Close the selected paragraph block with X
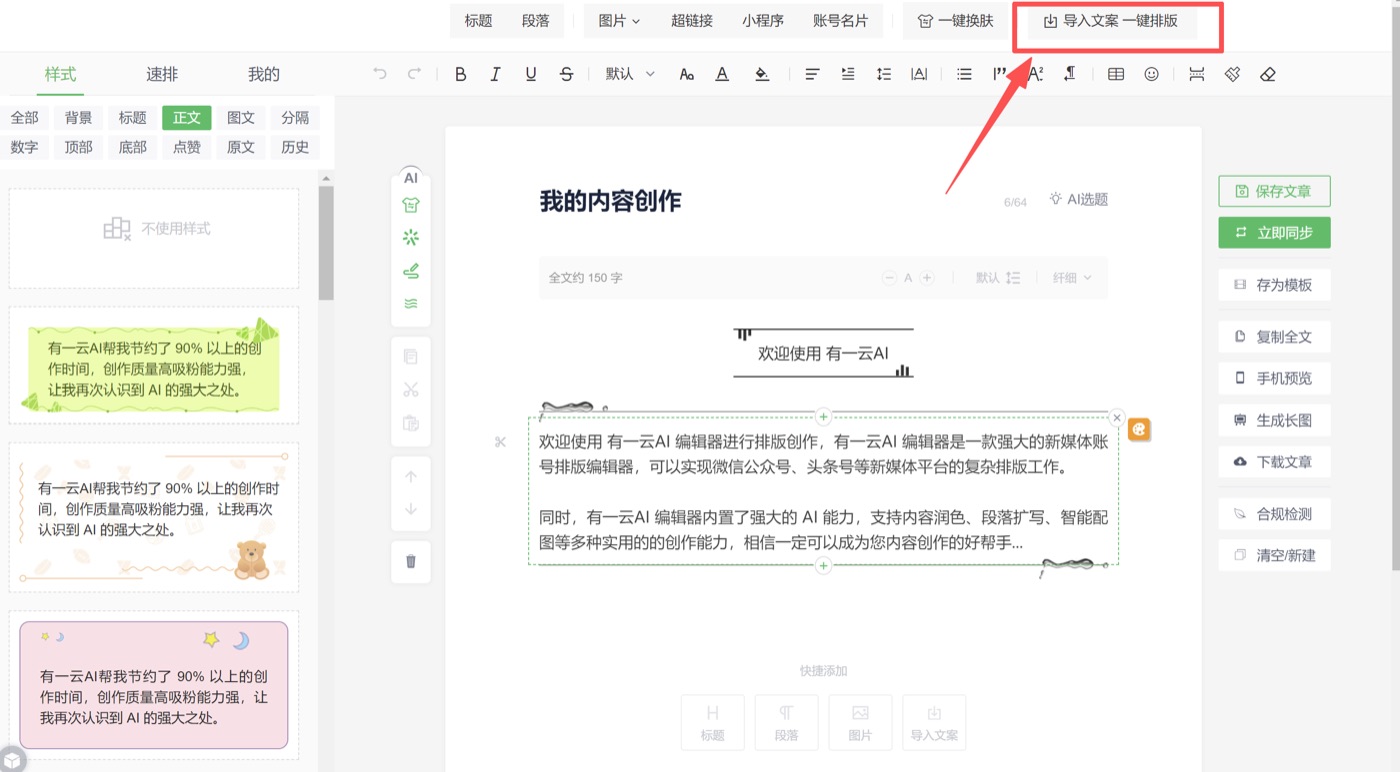1400x772 pixels. 1117,418
